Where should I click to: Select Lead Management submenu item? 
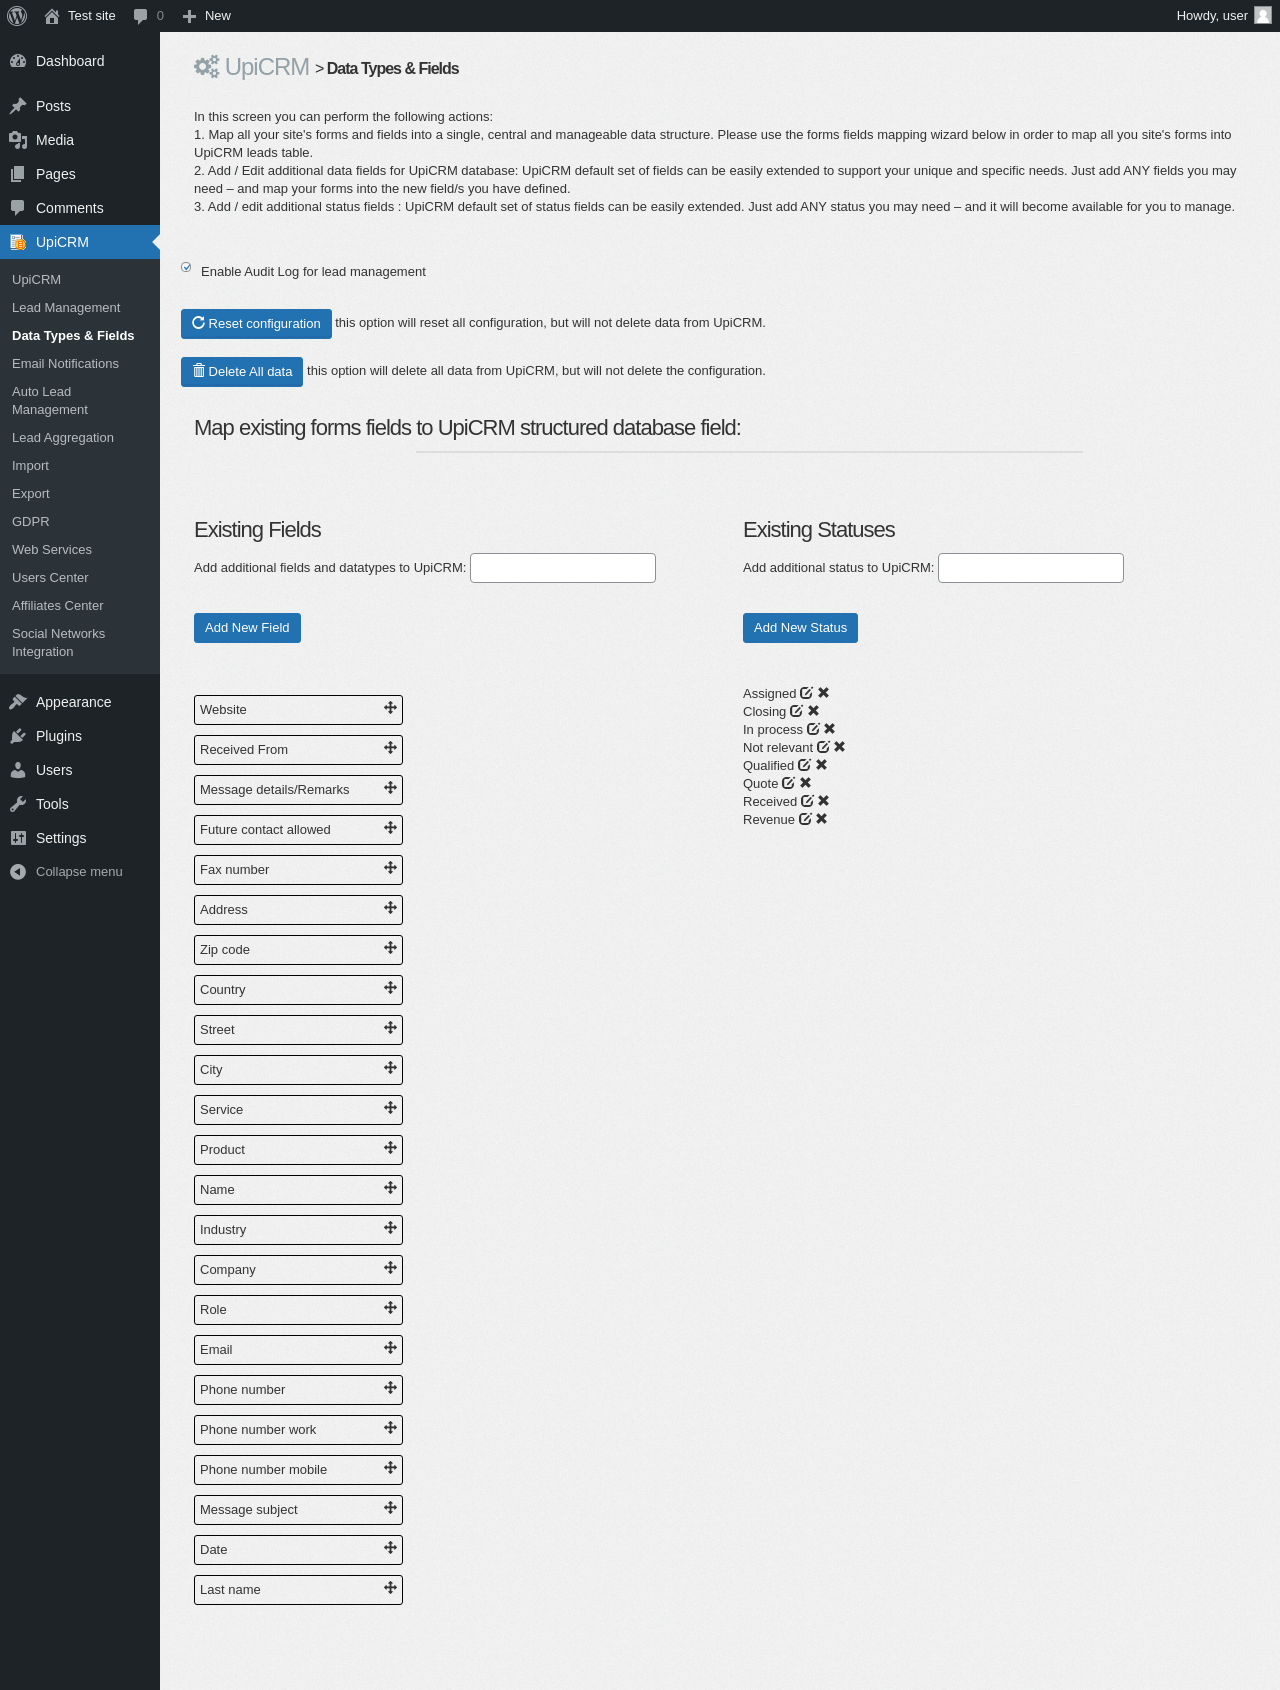point(80,308)
